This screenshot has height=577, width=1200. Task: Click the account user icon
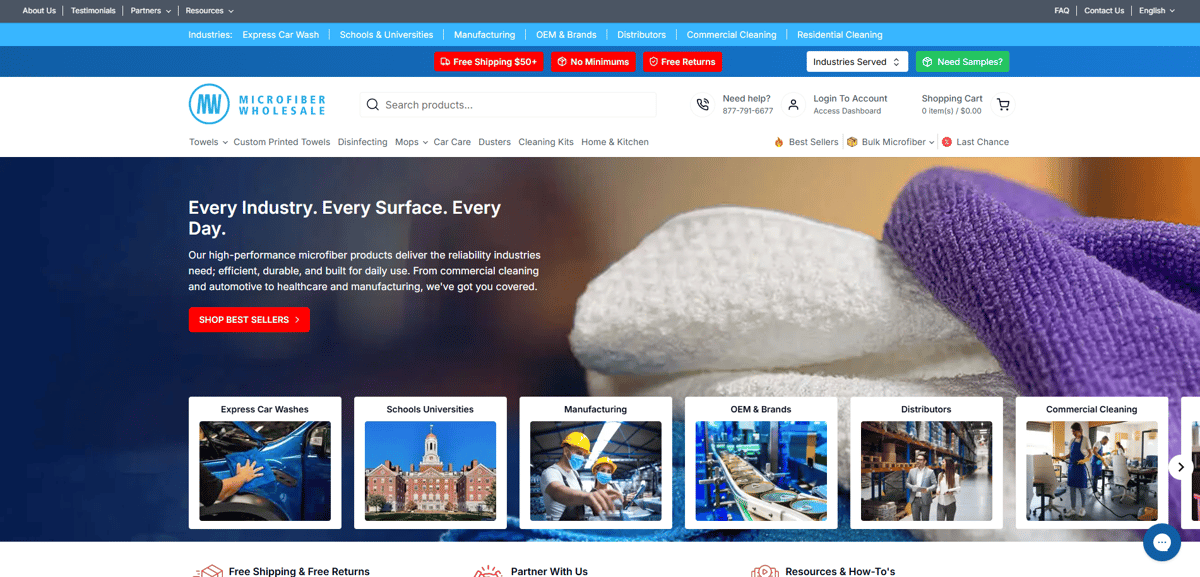pos(793,104)
